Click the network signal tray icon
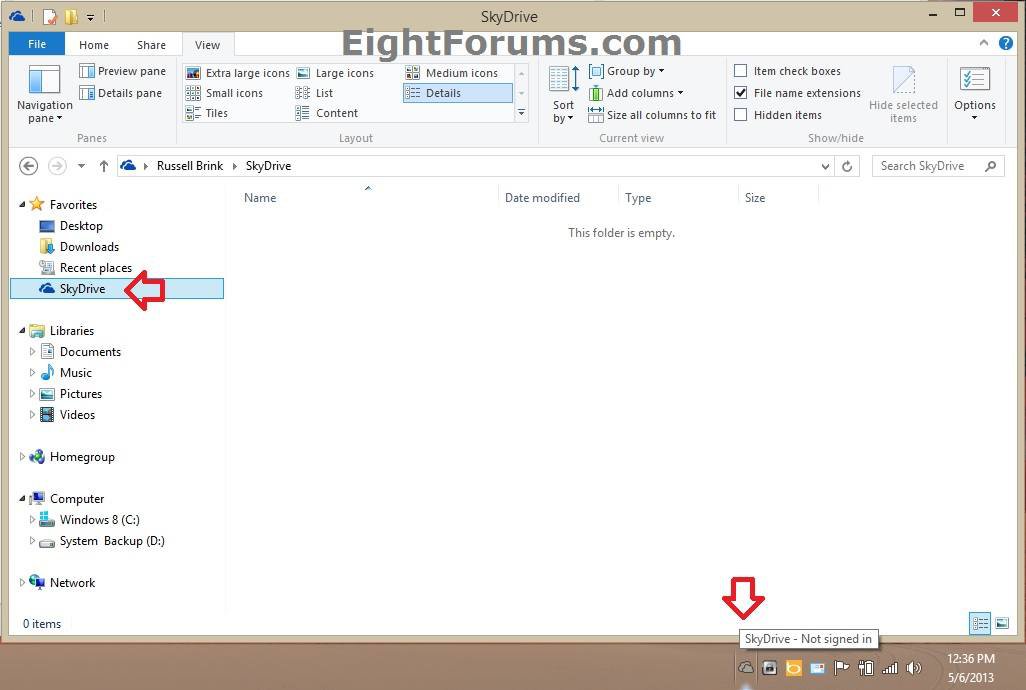 pos(890,668)
